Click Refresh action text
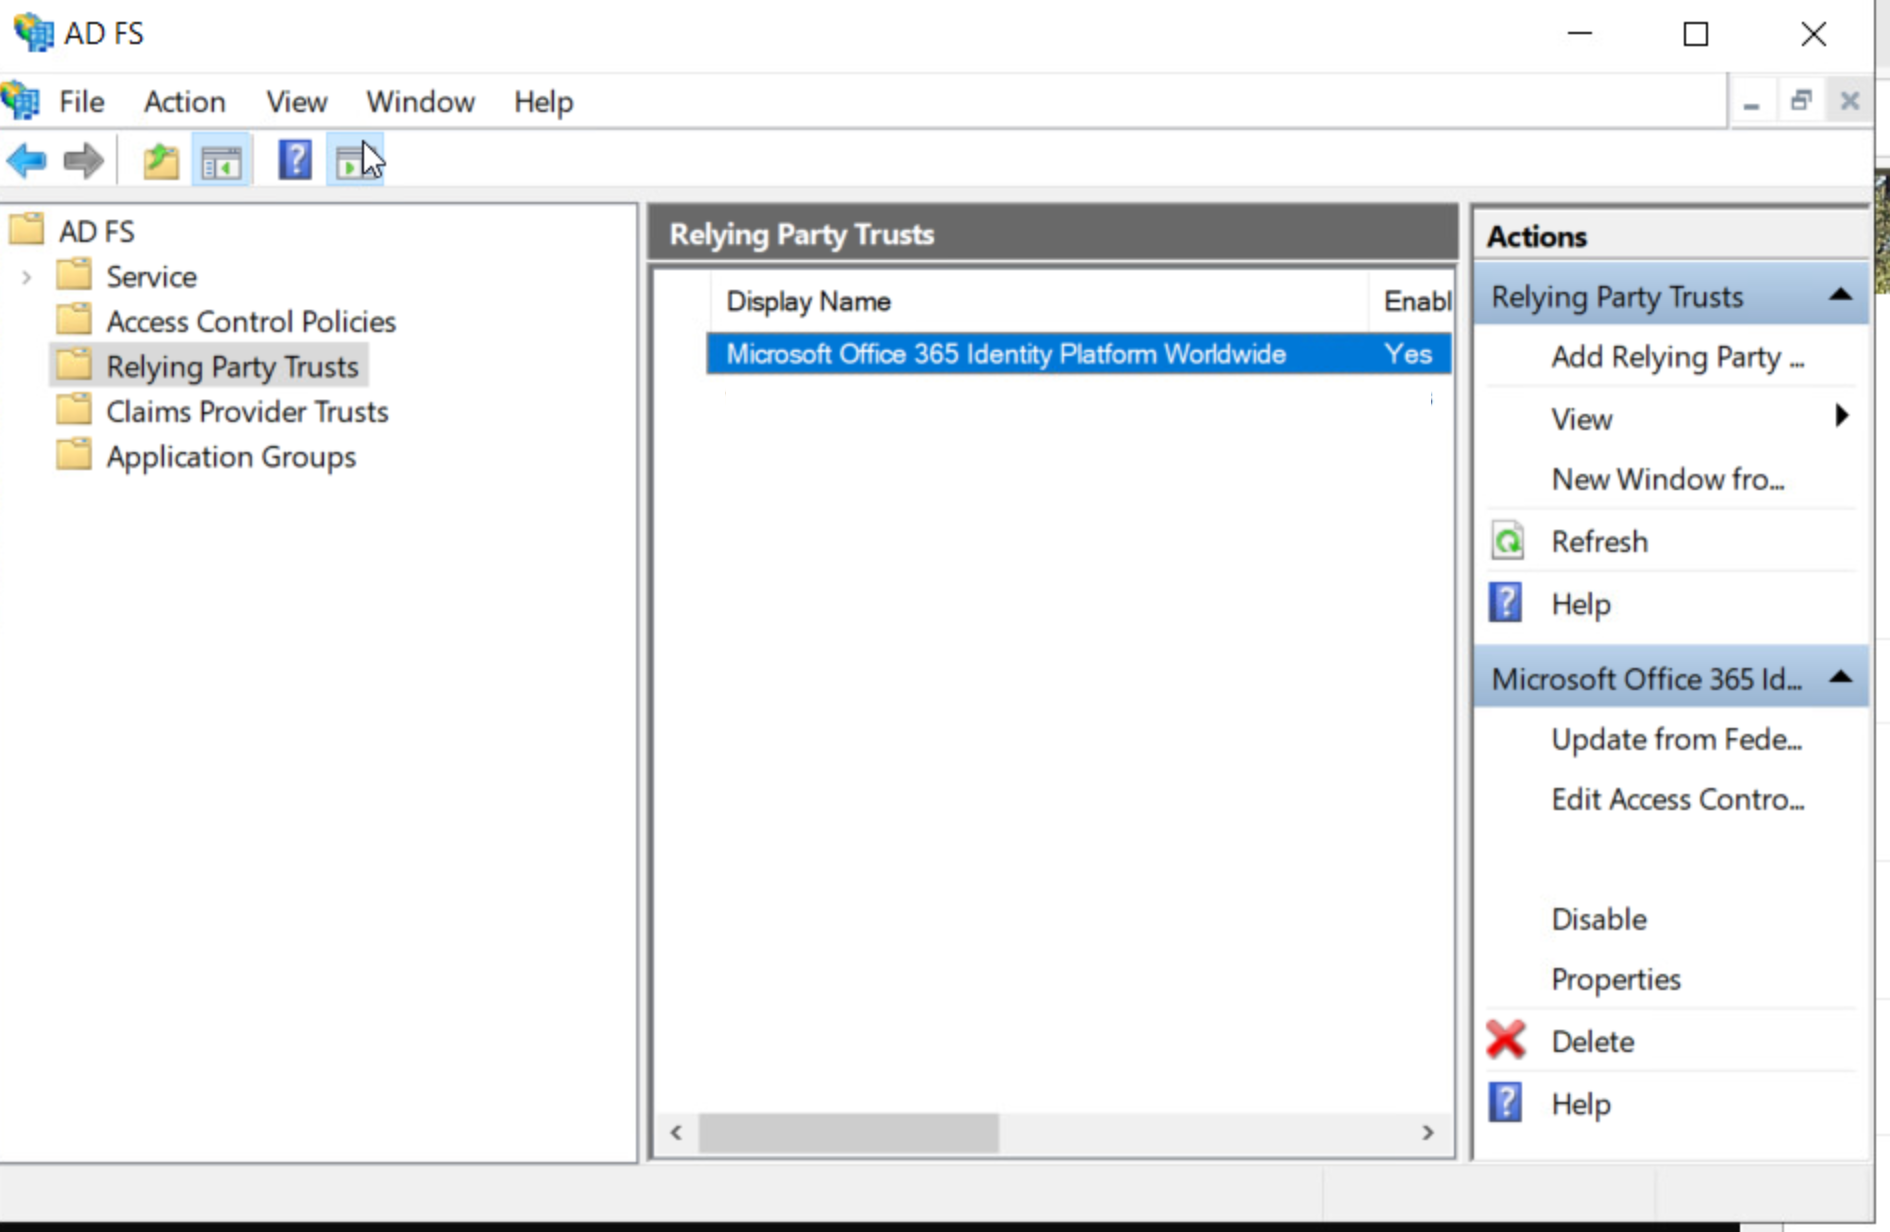 1599,541
